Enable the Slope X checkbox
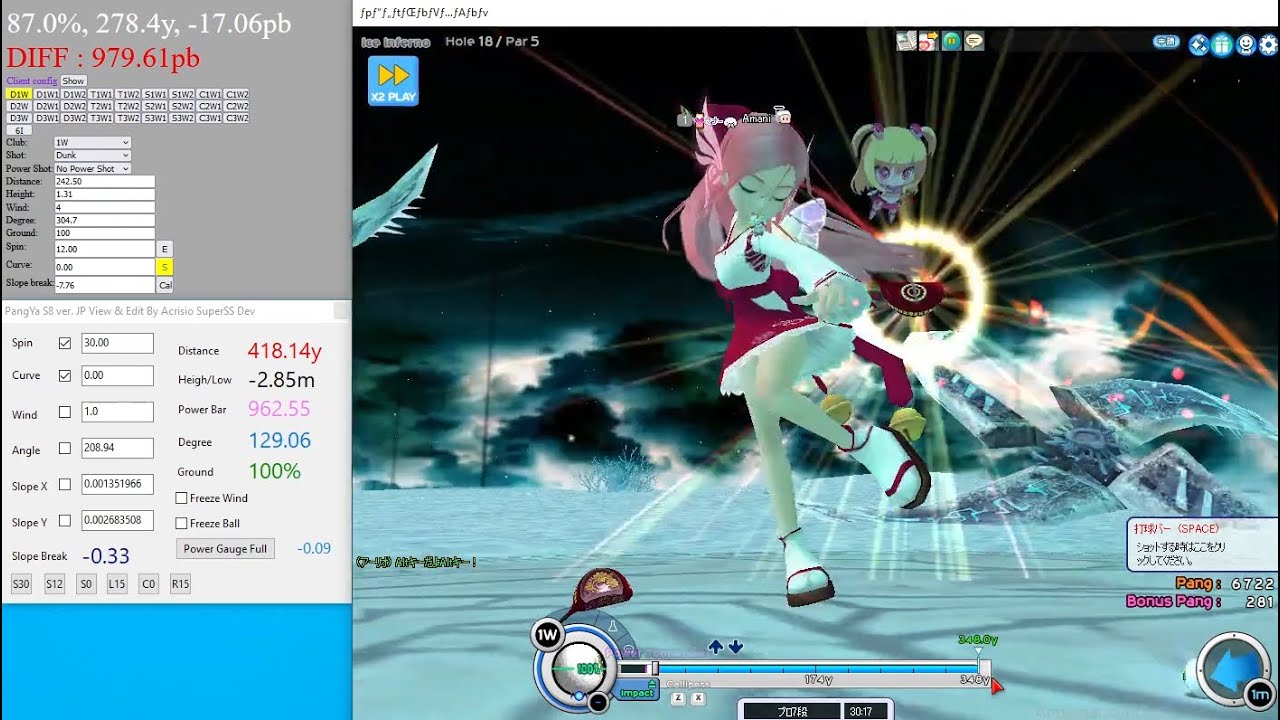The width and height of the screenshot is (1280, 720). (x=65, y=484)
